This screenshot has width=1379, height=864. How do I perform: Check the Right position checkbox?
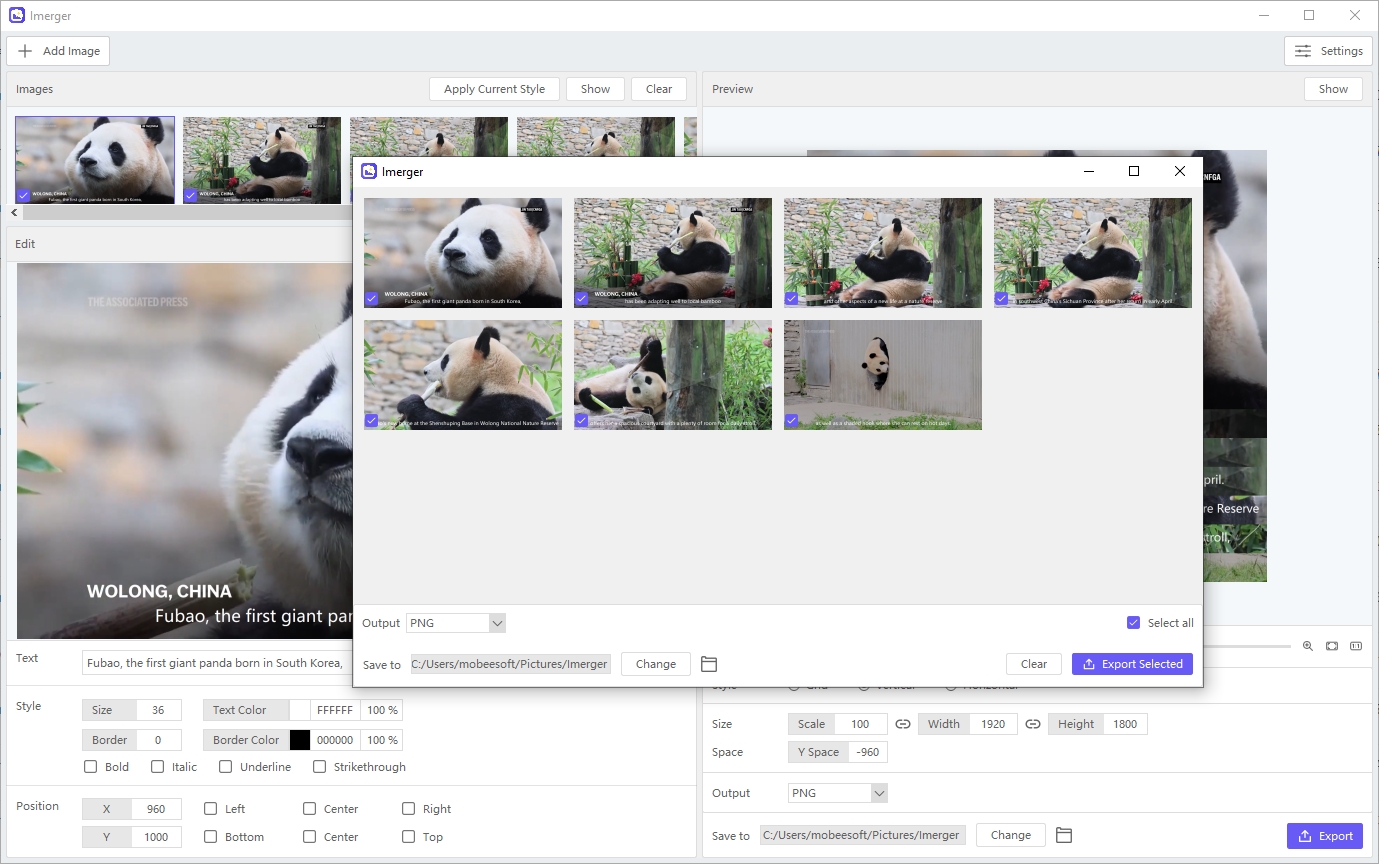[x=409, y=809]
